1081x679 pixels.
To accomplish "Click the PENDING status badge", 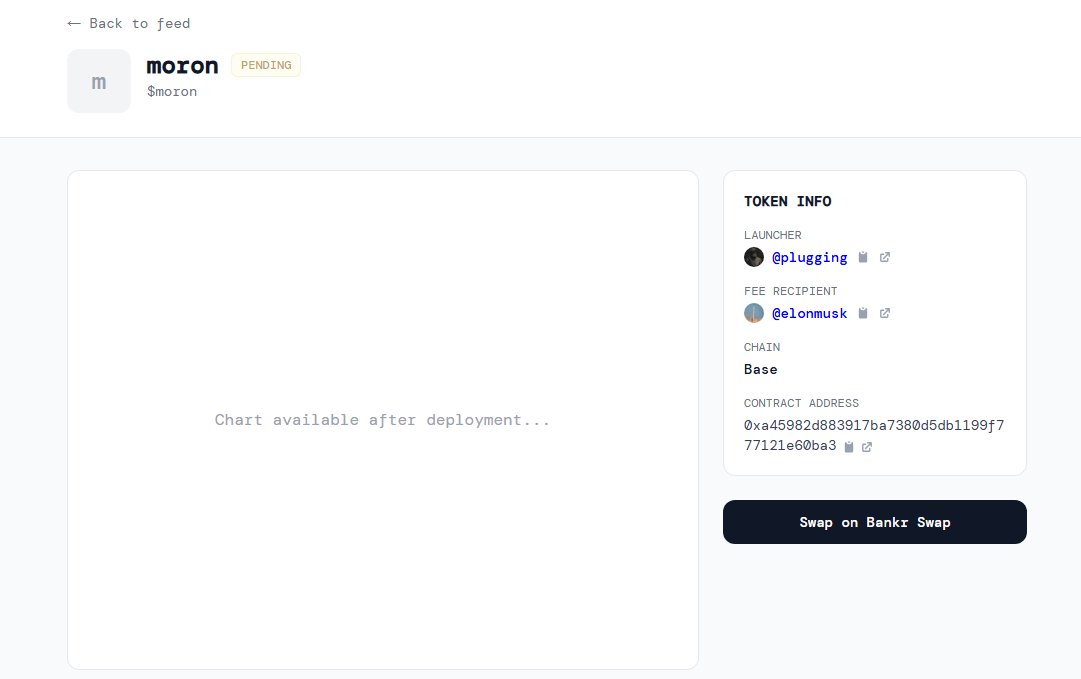I will [x=266, y=65].
